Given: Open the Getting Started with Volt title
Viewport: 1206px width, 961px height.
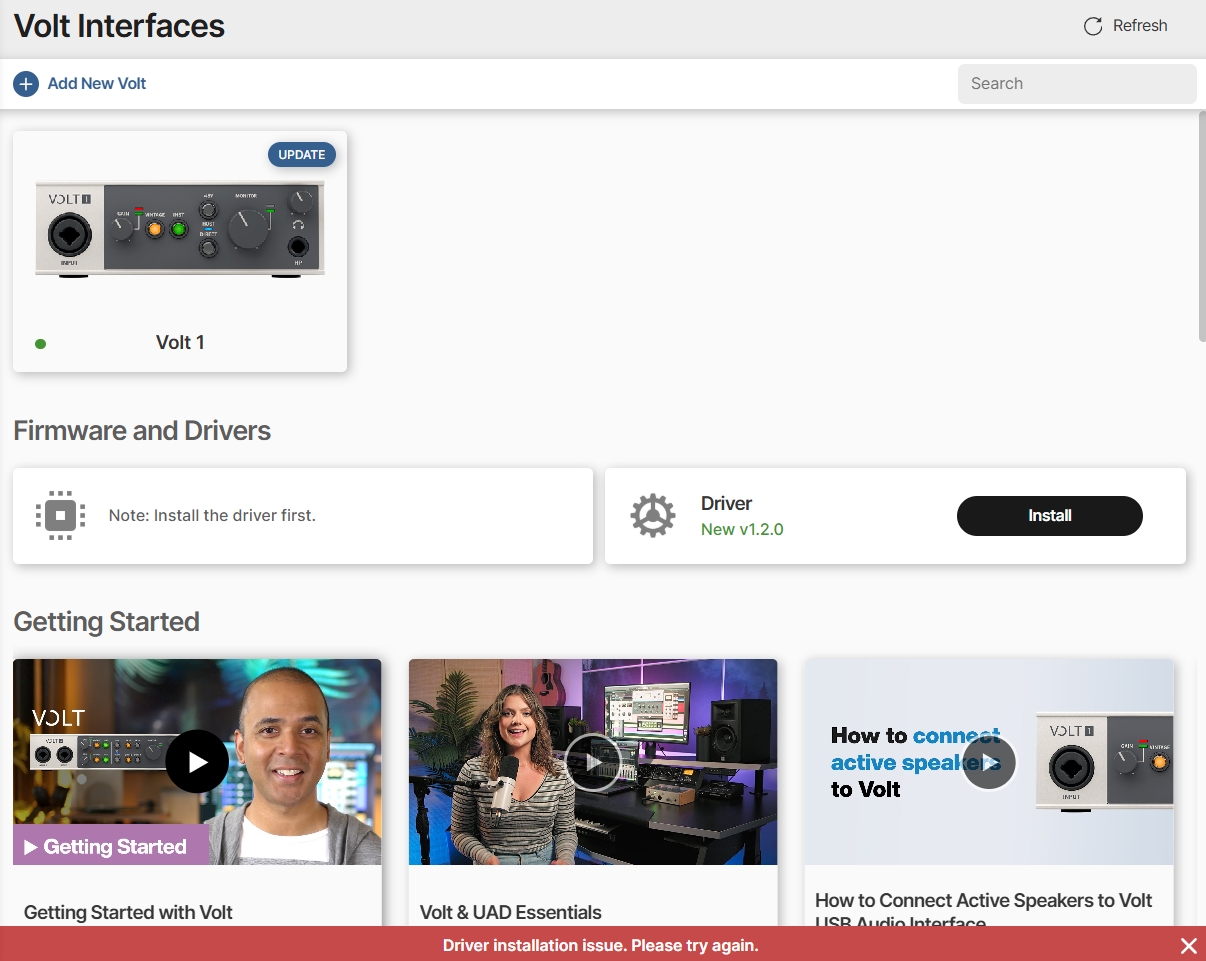Looking at the screenshot, I should point(128,912).
